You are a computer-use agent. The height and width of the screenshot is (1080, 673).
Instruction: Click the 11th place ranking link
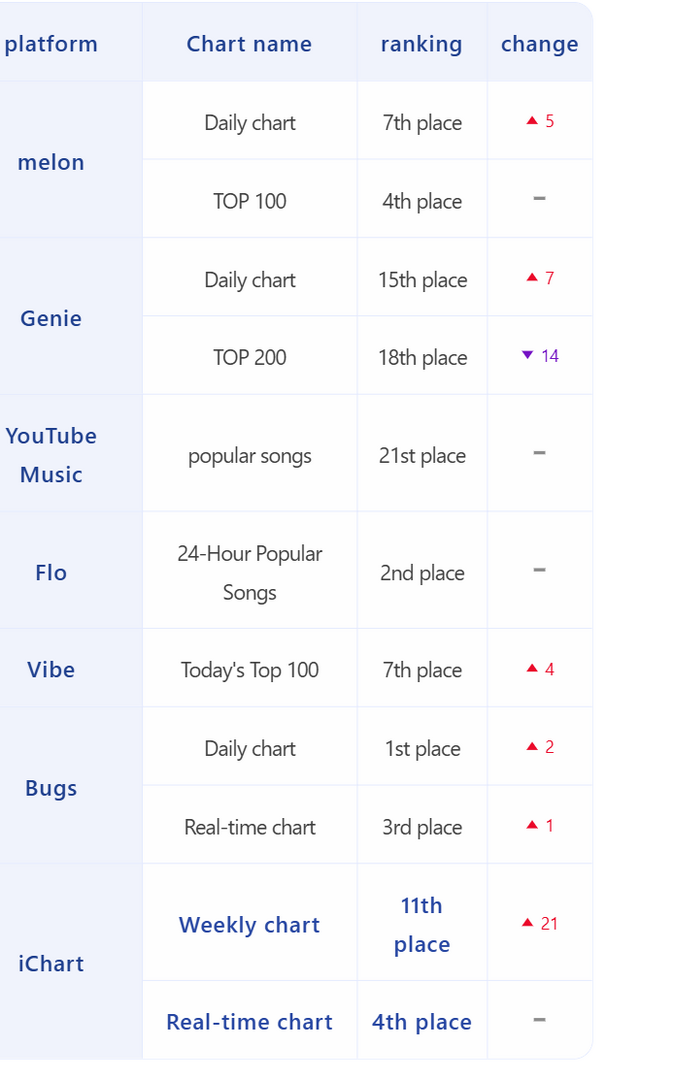422,924
